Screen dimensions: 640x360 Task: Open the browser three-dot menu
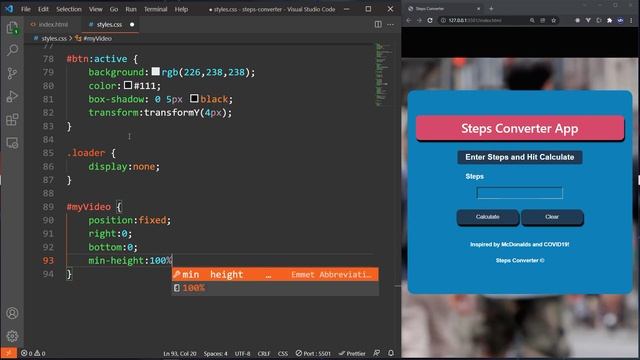coord(631,20)
